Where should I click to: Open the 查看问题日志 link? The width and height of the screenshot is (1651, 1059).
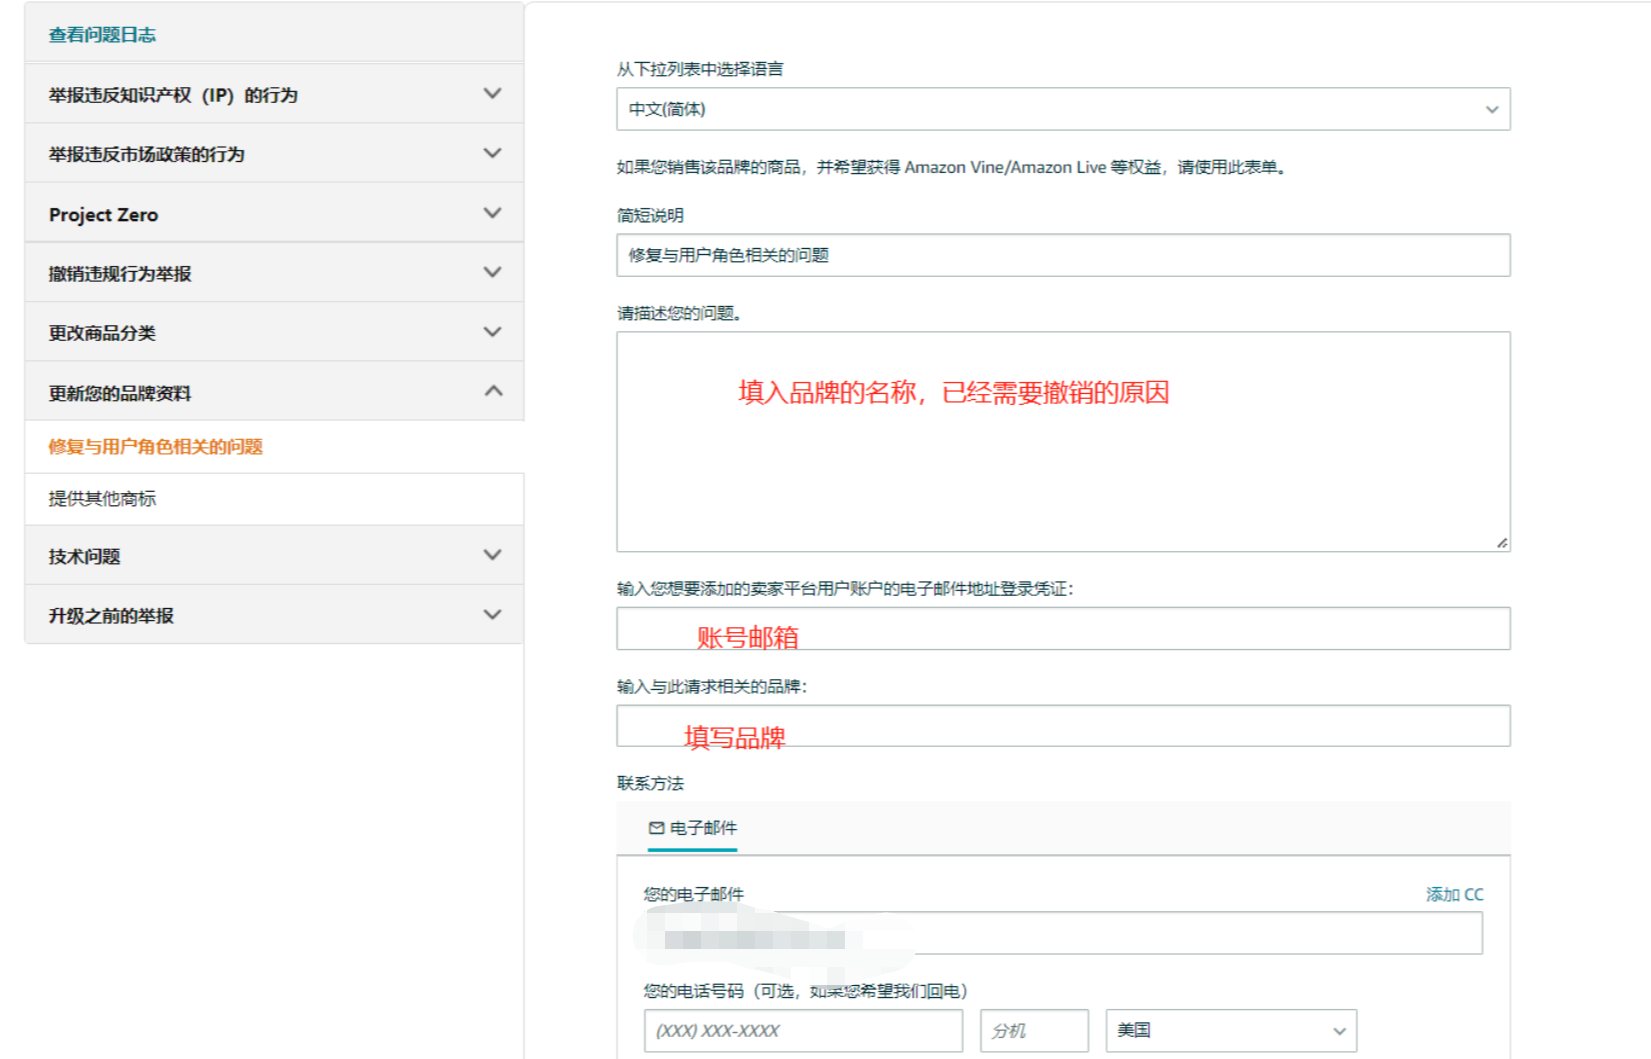pyautogui.click(x=102, y=35)
